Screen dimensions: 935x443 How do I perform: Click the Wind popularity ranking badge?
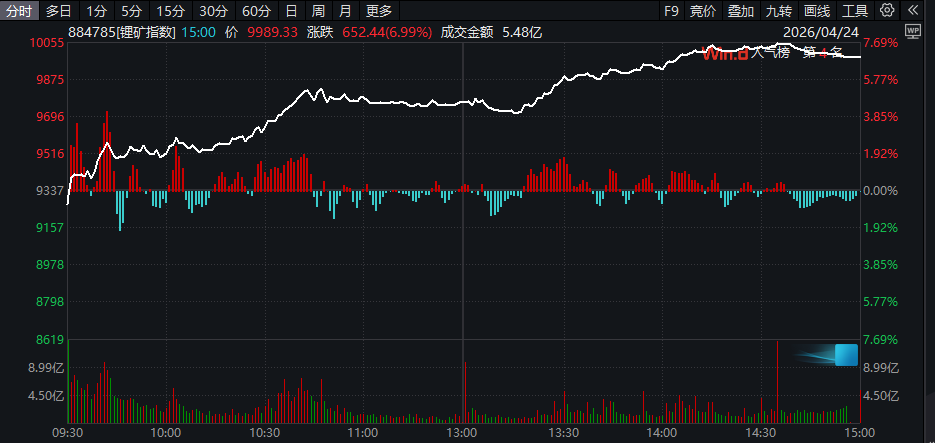773,53
